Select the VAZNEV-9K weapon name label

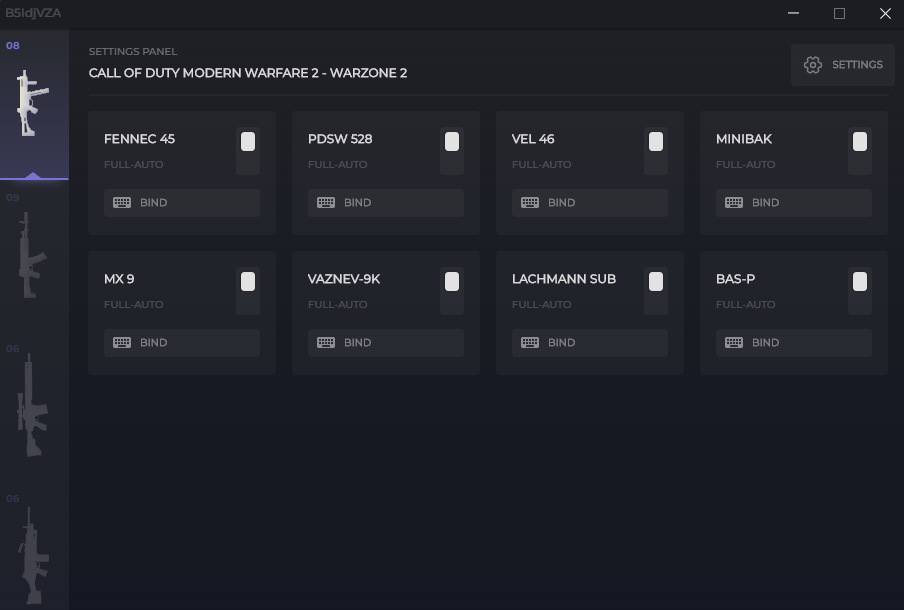(x=344, y=279)
